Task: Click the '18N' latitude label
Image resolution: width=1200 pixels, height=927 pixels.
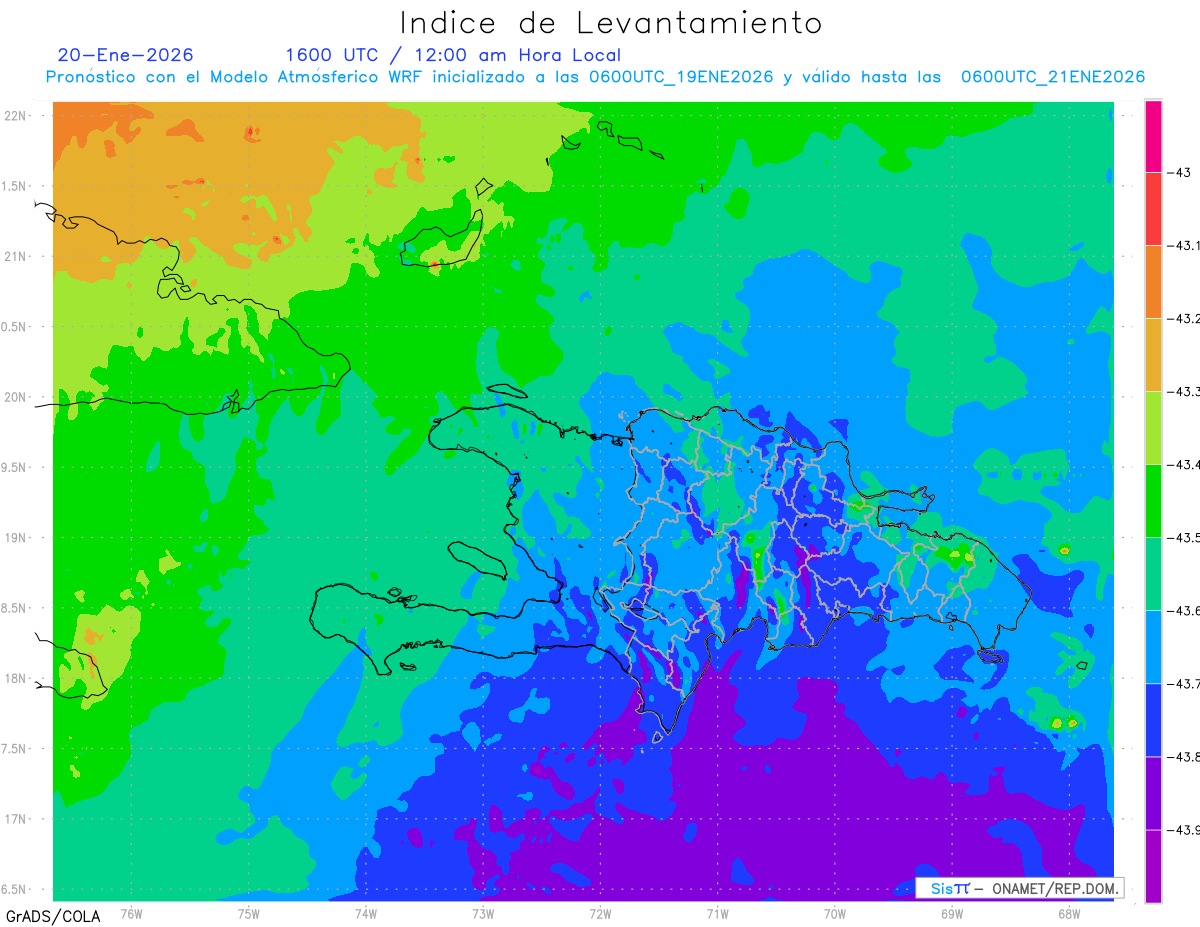Action: tap(17, 679)
